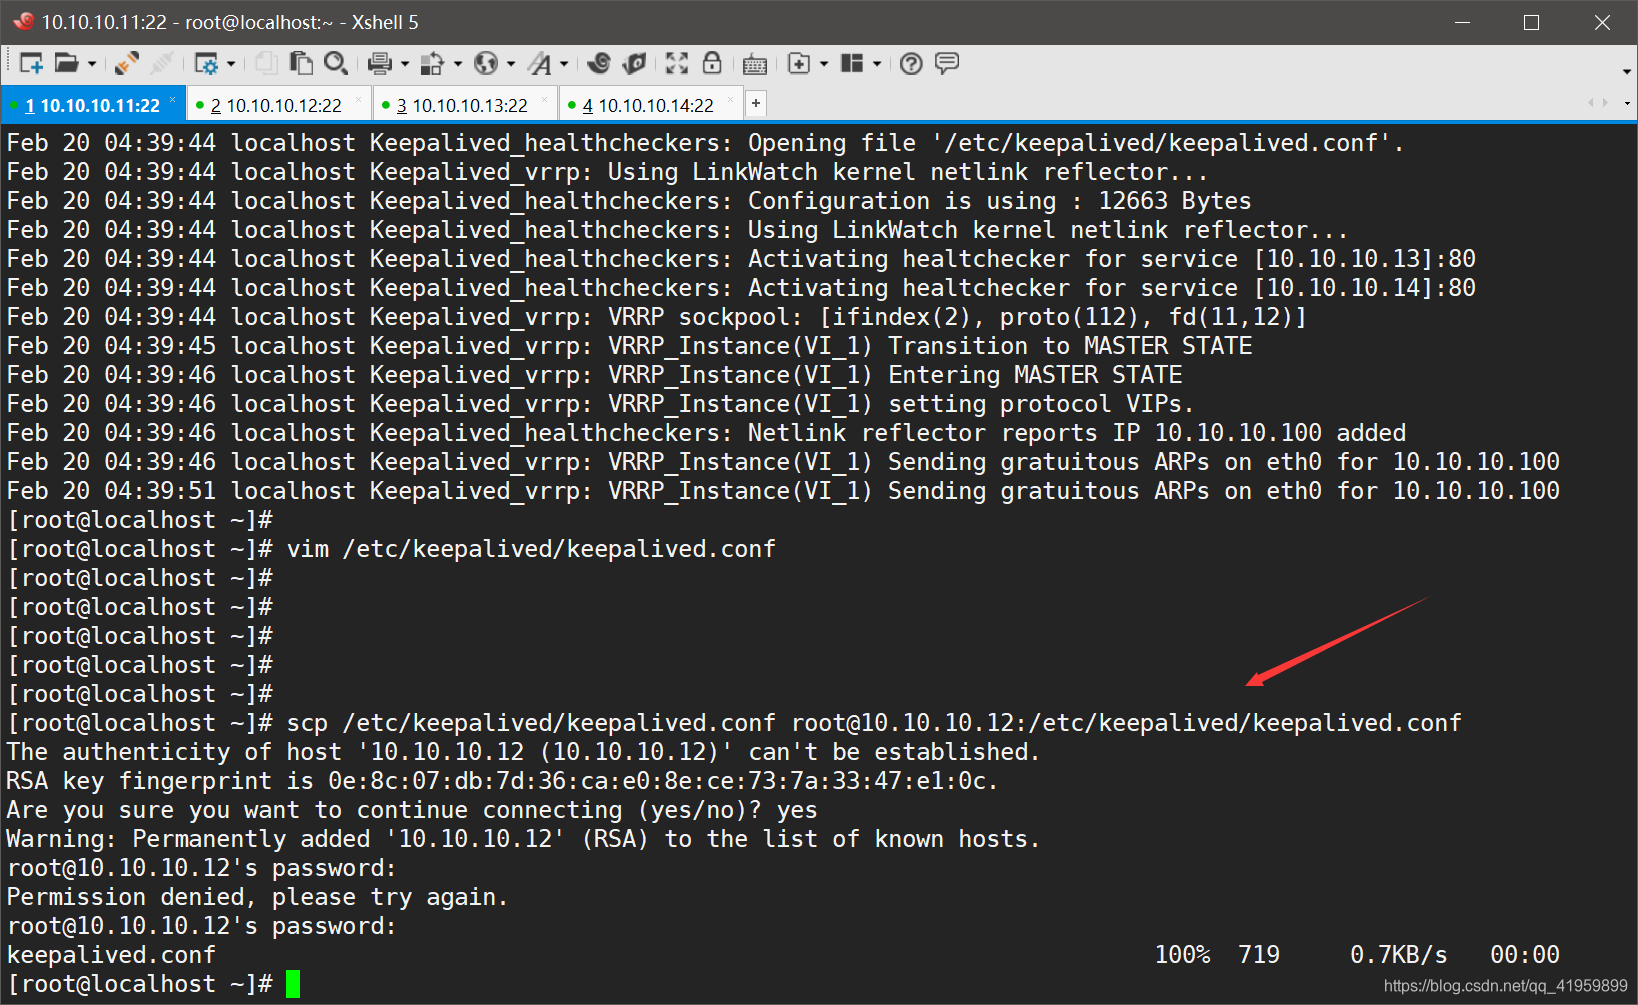Screen dimensions: 1638x1005
Task: Open the tab list dropdown arrow
Action: click(x=1627, y=103)
